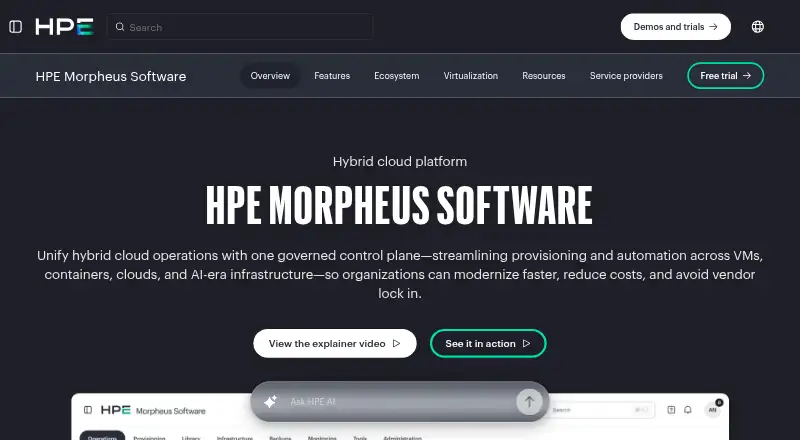Open the globe language selector

pos(758,27)
